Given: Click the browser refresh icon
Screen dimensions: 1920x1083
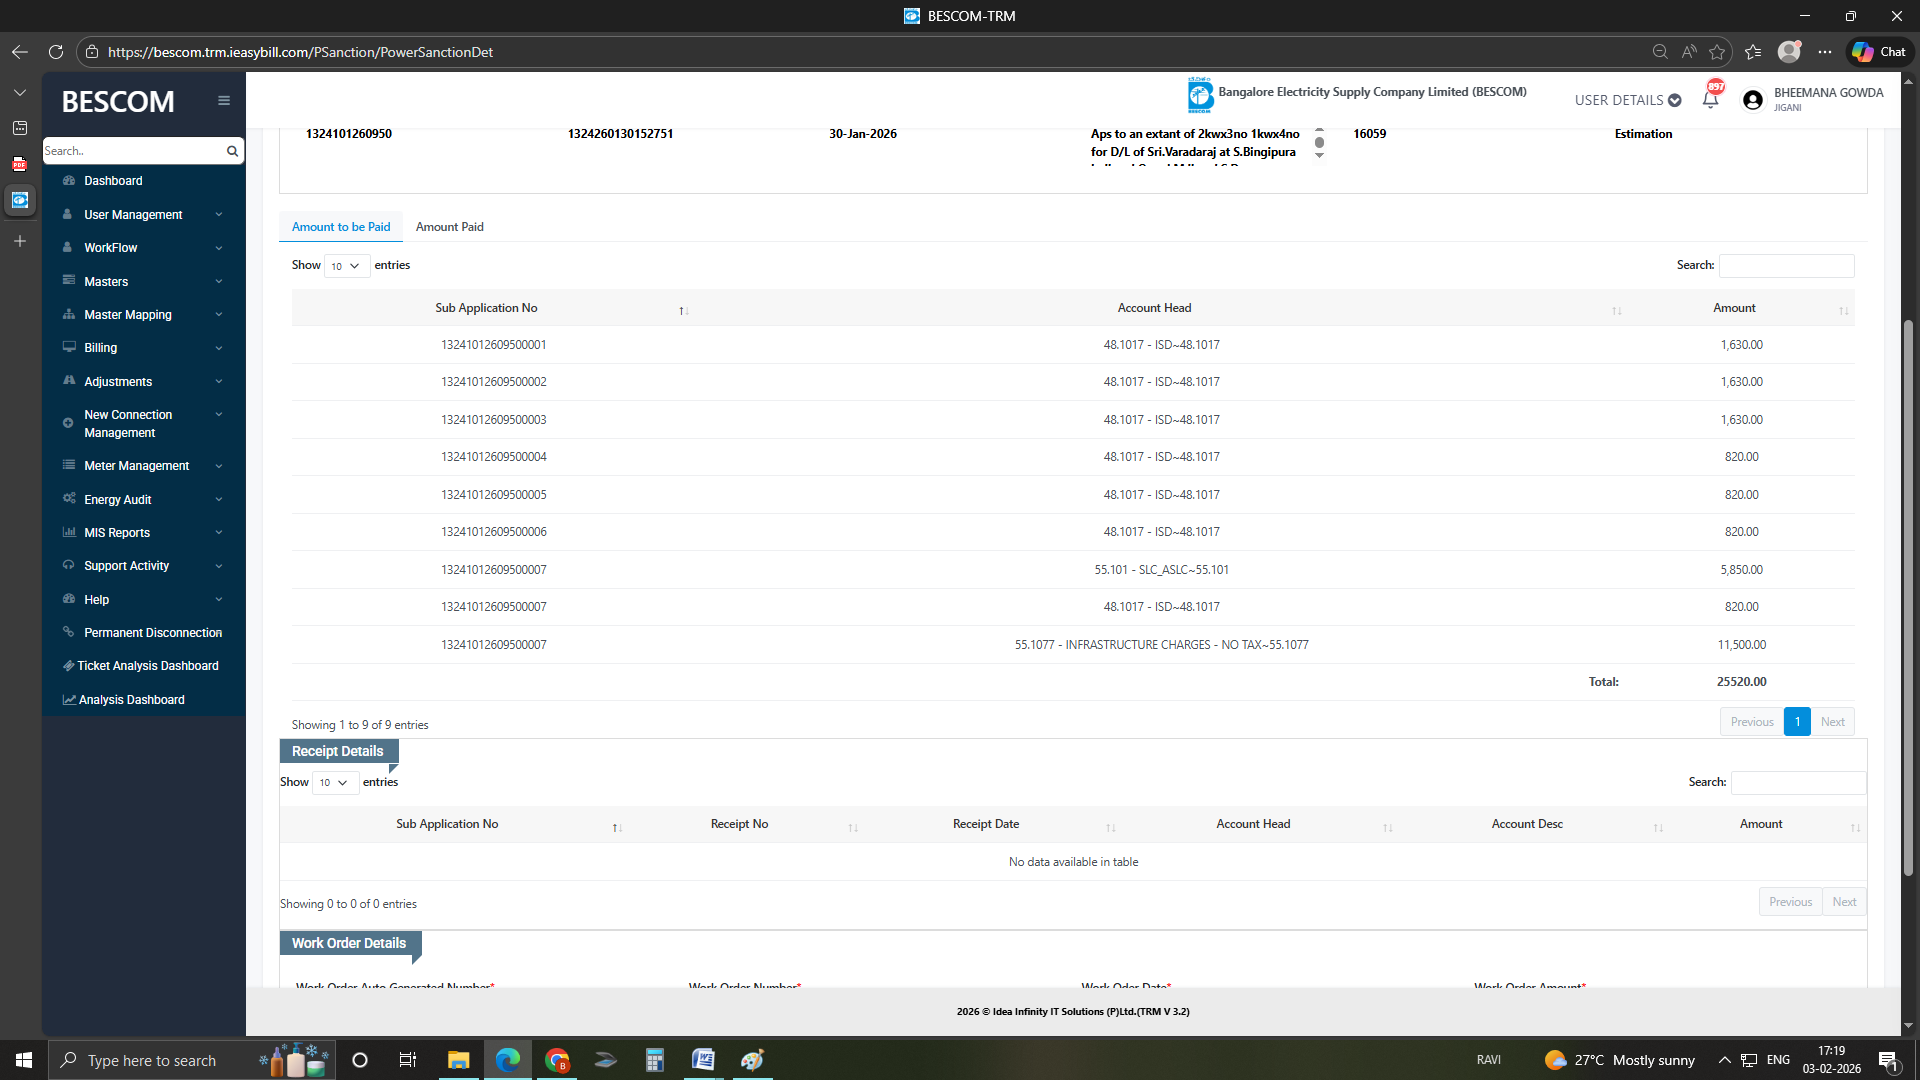Looking at the screenshot, I should pyautogui.click(x=56, y=52).
